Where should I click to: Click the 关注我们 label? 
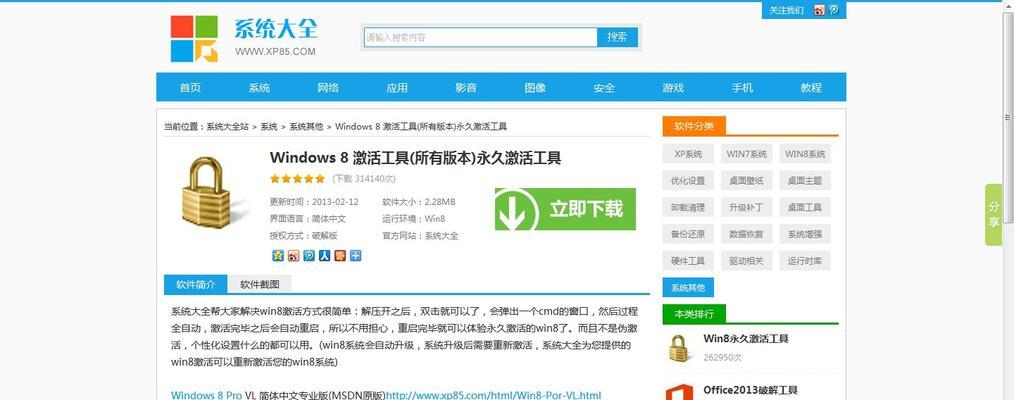point(786,10)
